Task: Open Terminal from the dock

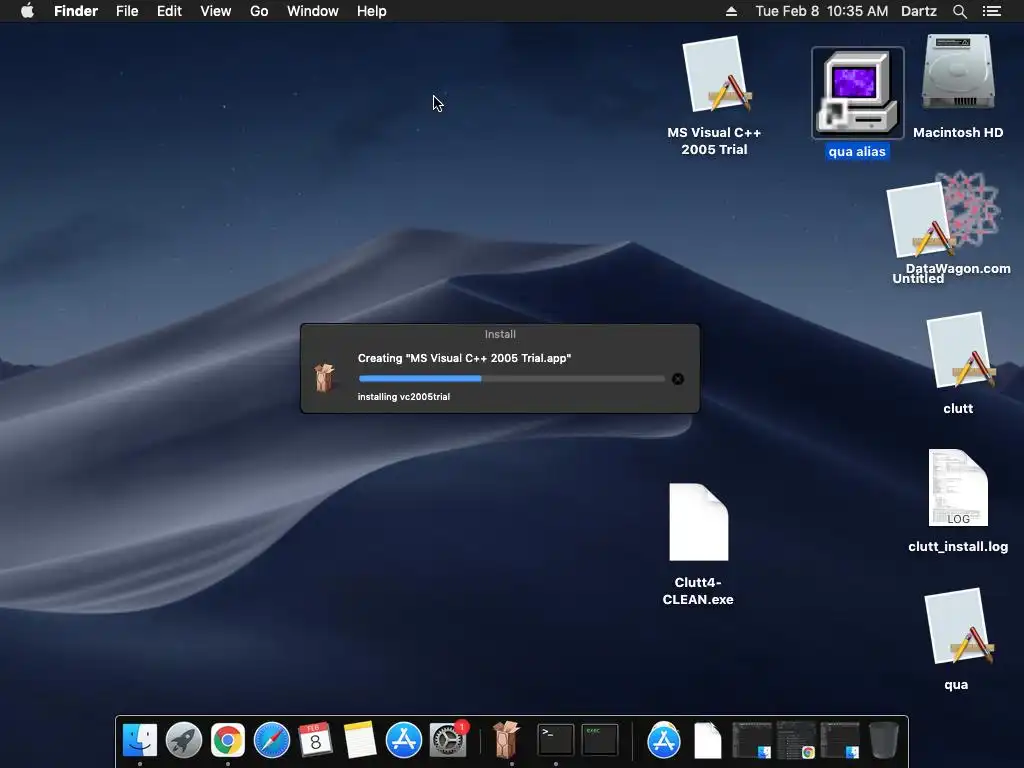Action: pos(556,741)
